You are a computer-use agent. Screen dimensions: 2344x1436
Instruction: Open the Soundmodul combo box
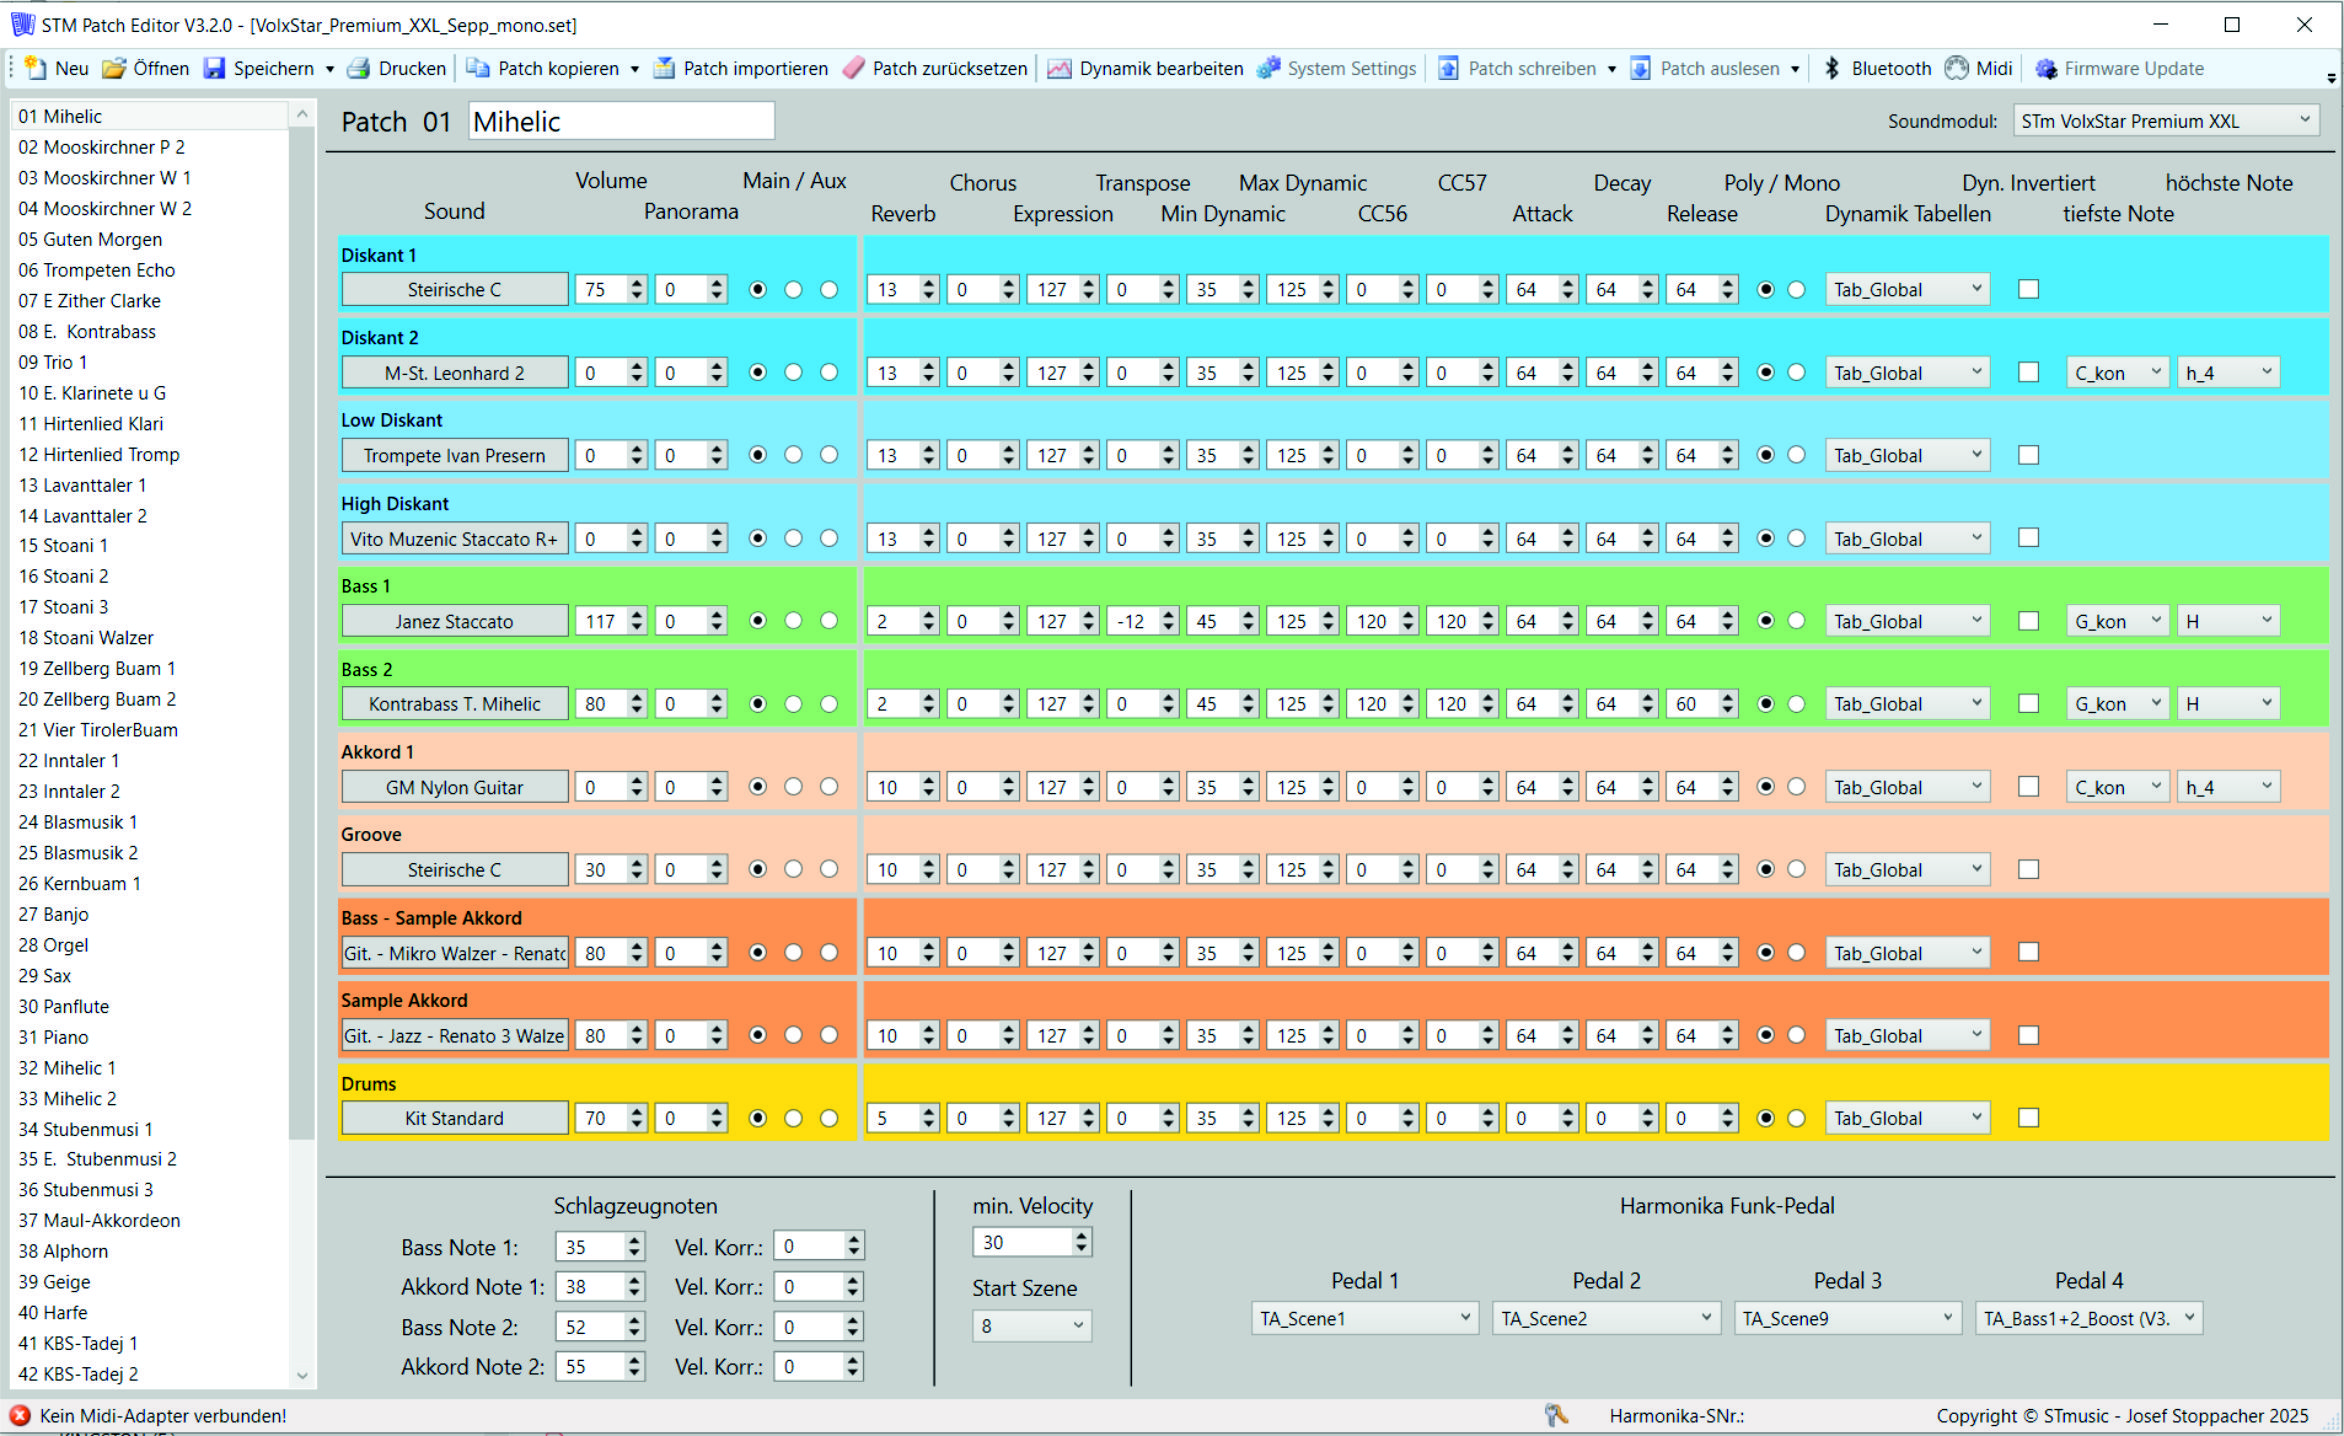pyautogui.click(x=2166, y=121)
